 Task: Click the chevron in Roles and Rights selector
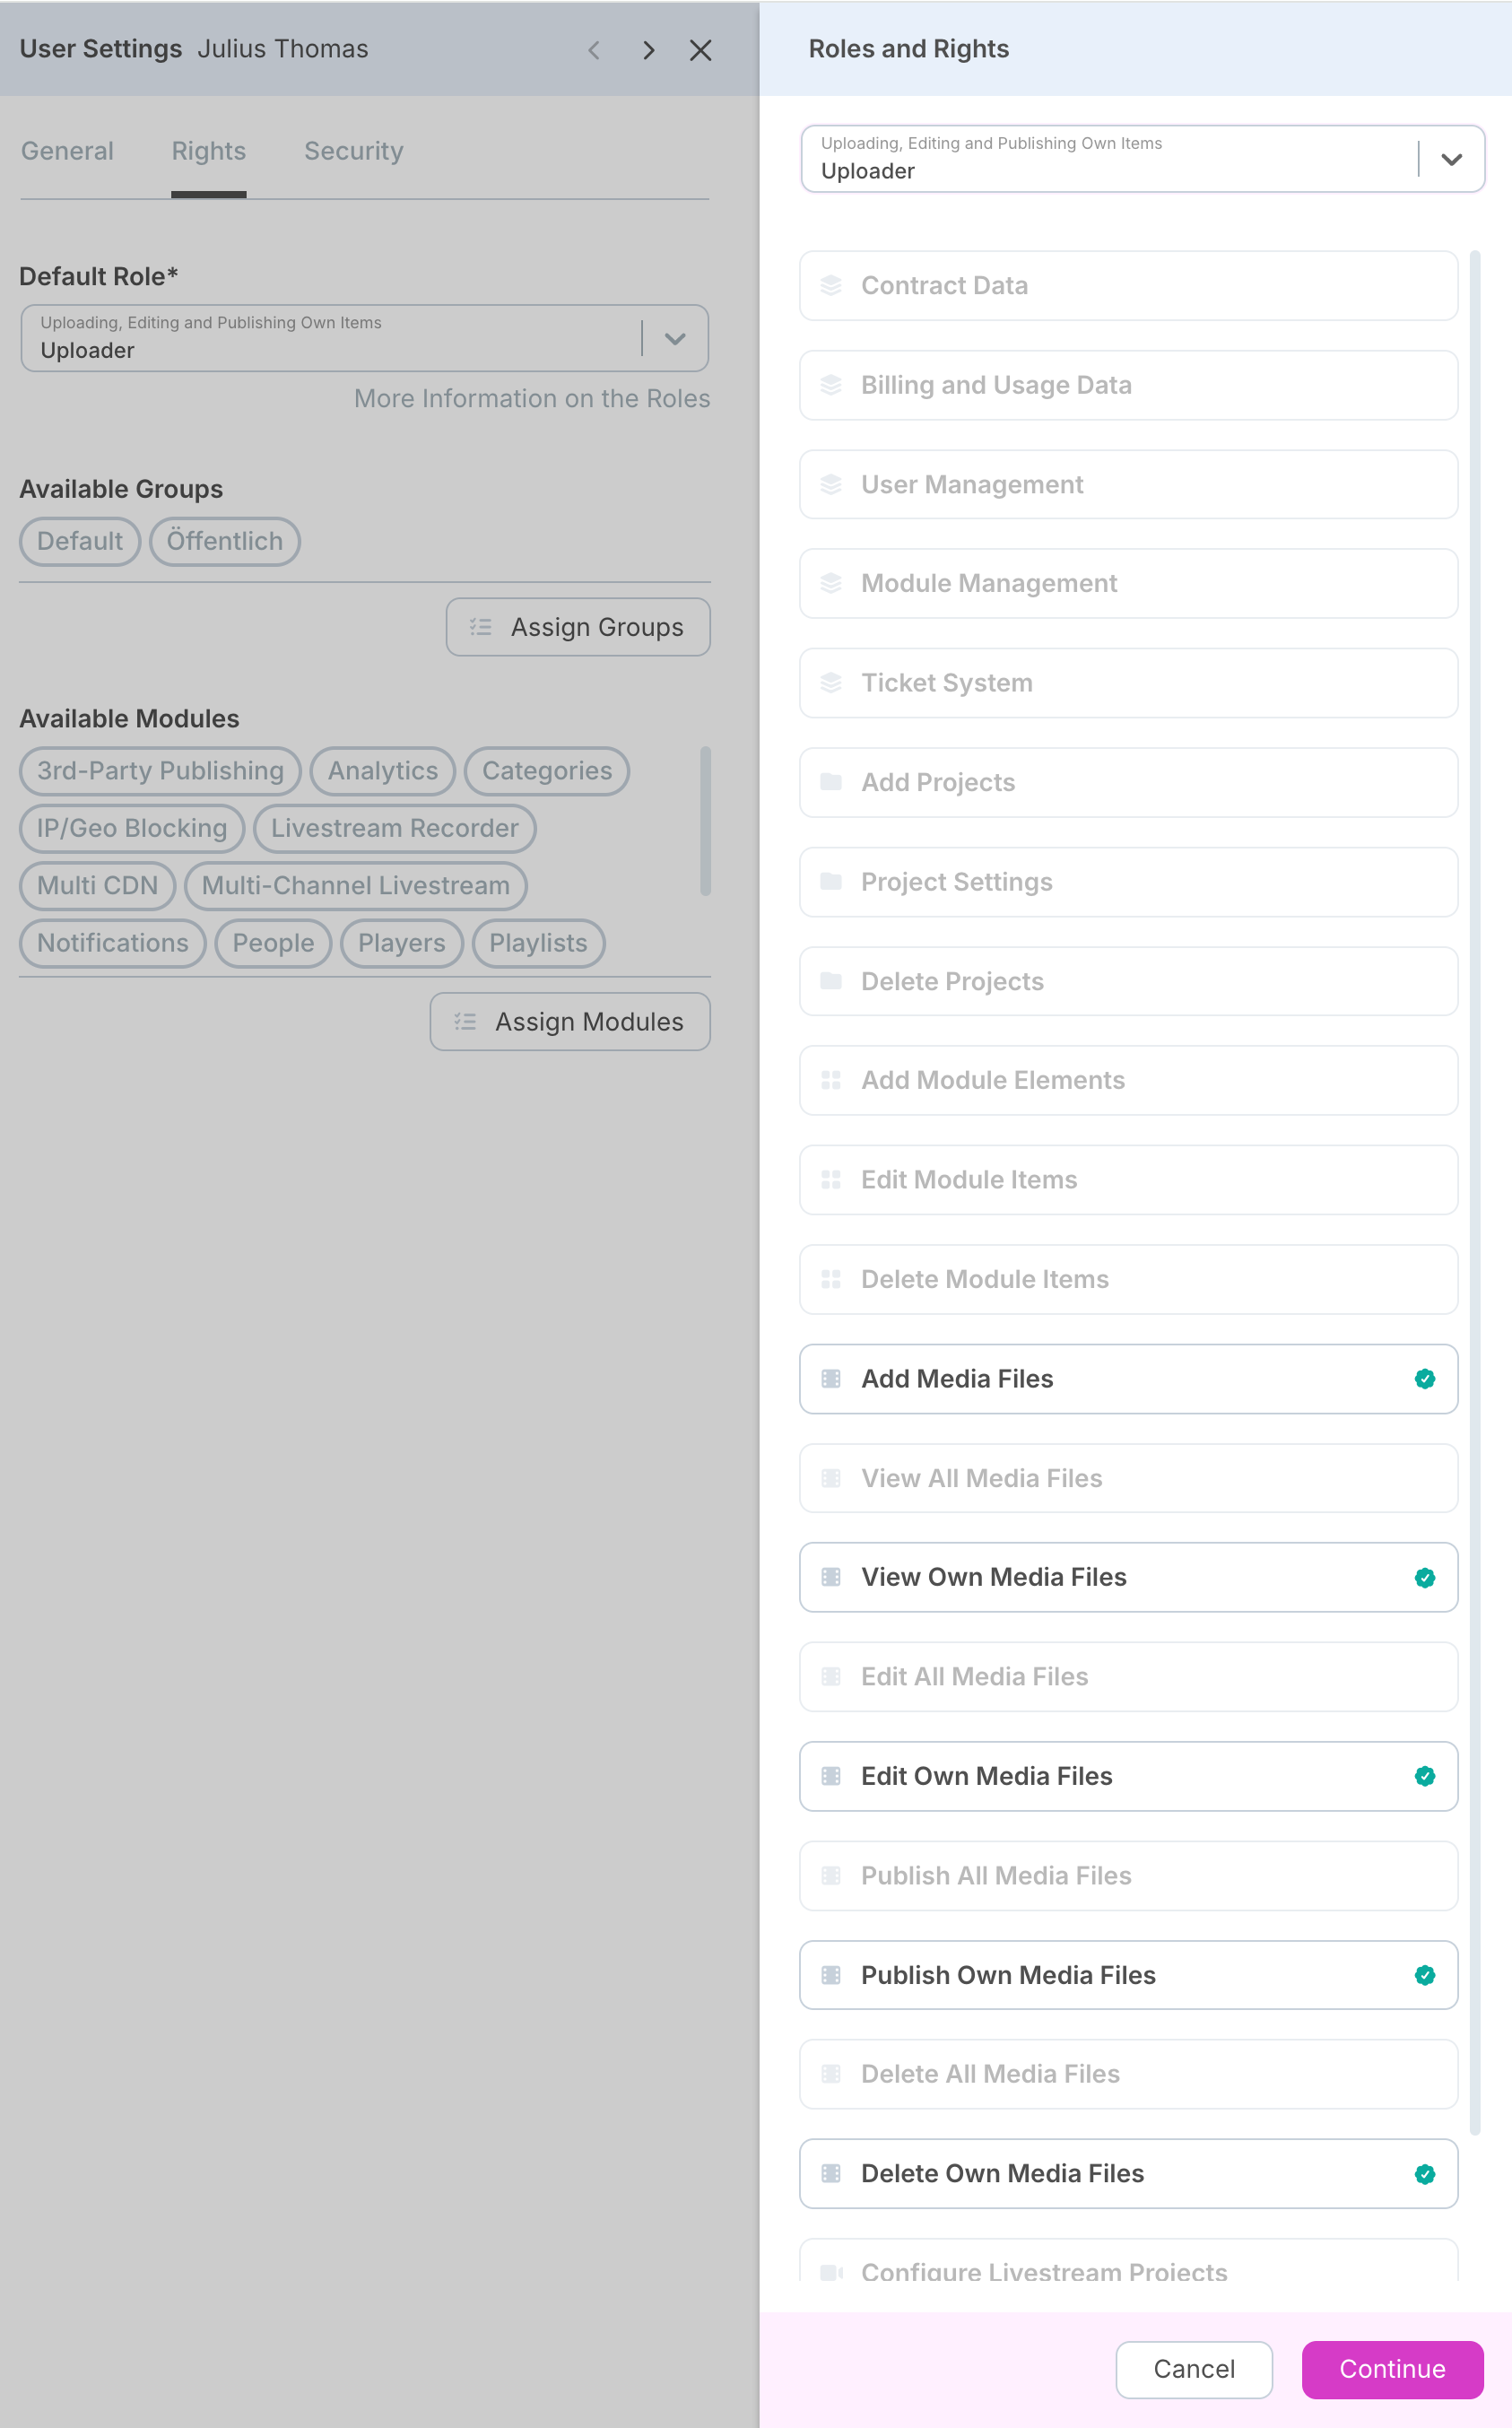click(1451, 159)
